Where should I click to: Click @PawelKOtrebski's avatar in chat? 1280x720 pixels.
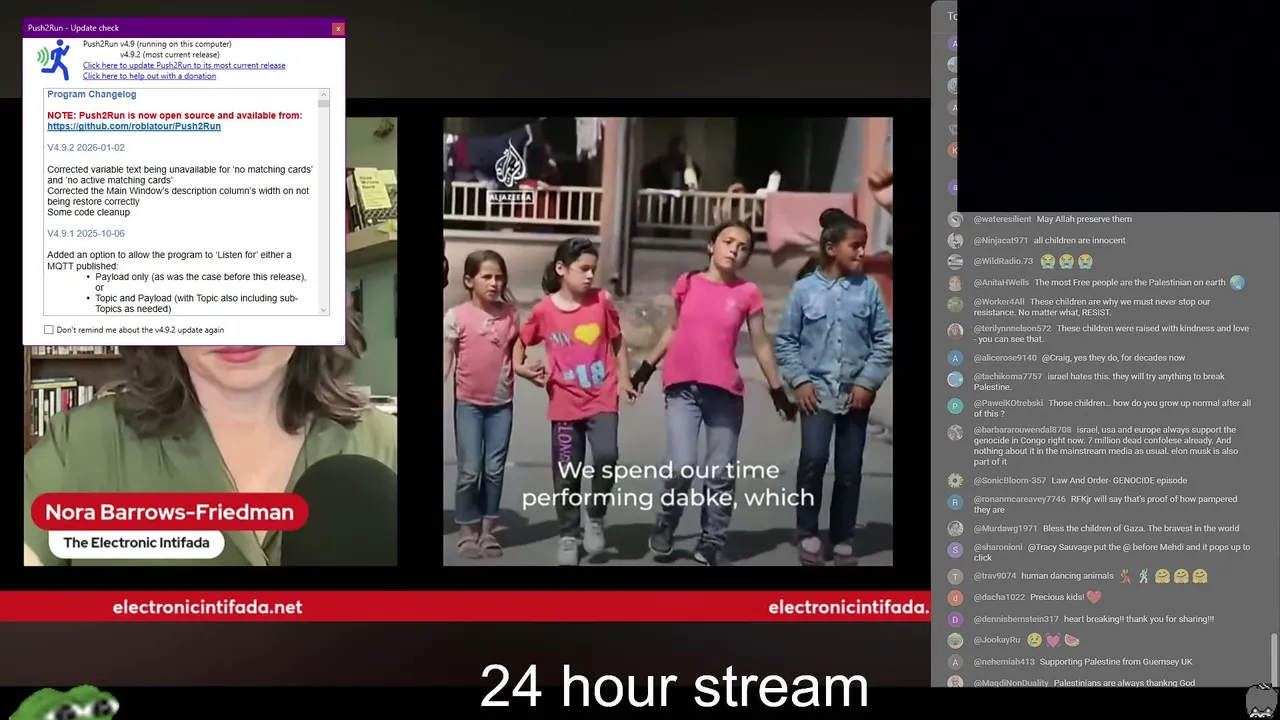tap(955, 405)
